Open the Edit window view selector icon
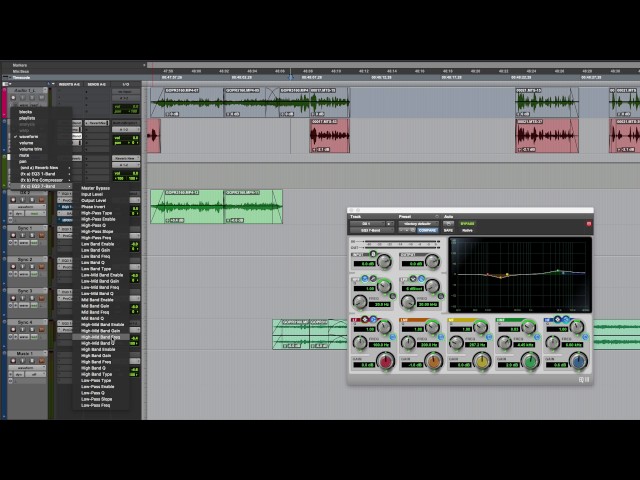The height and width of the screenshot is (480, 640). click(5, 84)
